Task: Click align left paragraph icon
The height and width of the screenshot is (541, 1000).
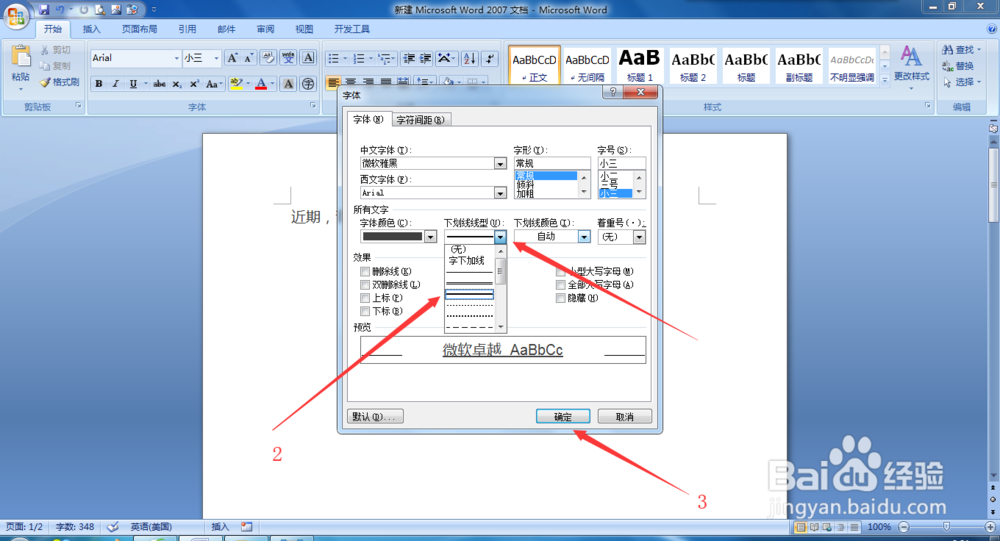Action: [x=334, y=82]
